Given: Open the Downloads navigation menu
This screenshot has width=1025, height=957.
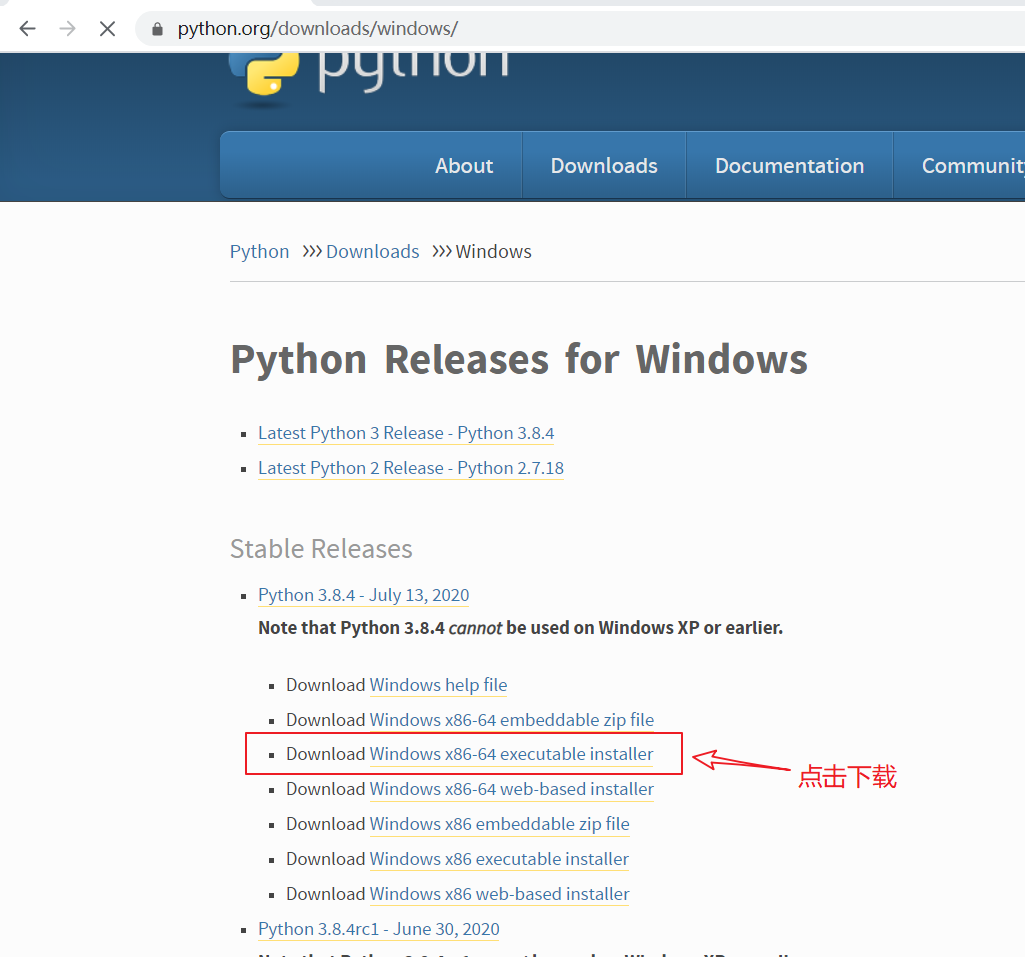Looking at the screenshot, I should [604, 166].
